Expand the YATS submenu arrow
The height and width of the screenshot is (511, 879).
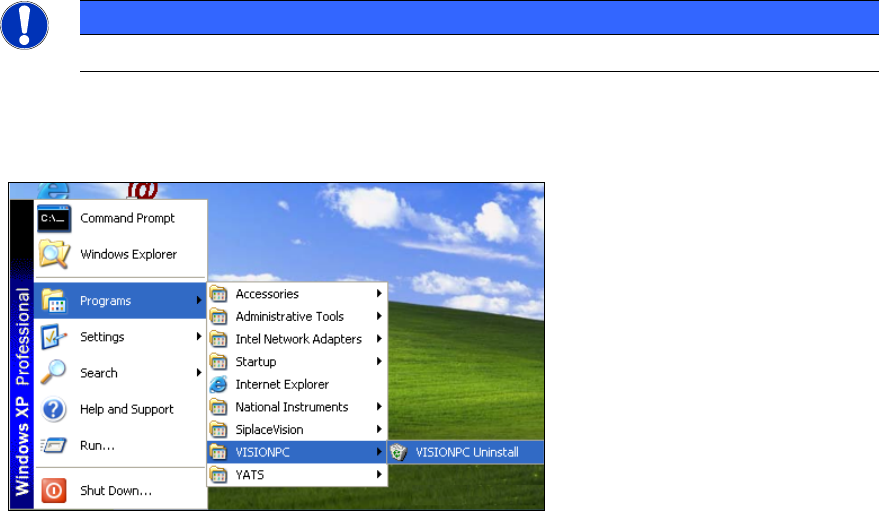(x=379, y=475)
